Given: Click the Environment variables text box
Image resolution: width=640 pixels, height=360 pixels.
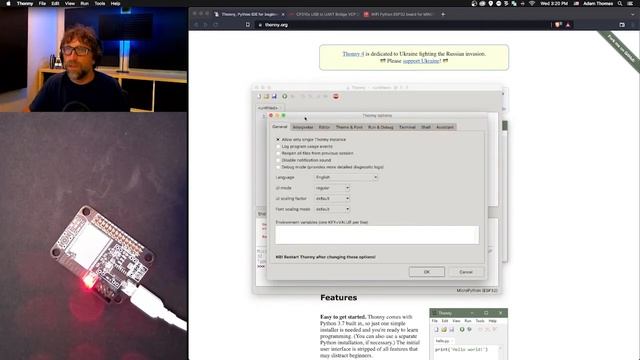Looking at the screenshot, I should pos(377,235).
